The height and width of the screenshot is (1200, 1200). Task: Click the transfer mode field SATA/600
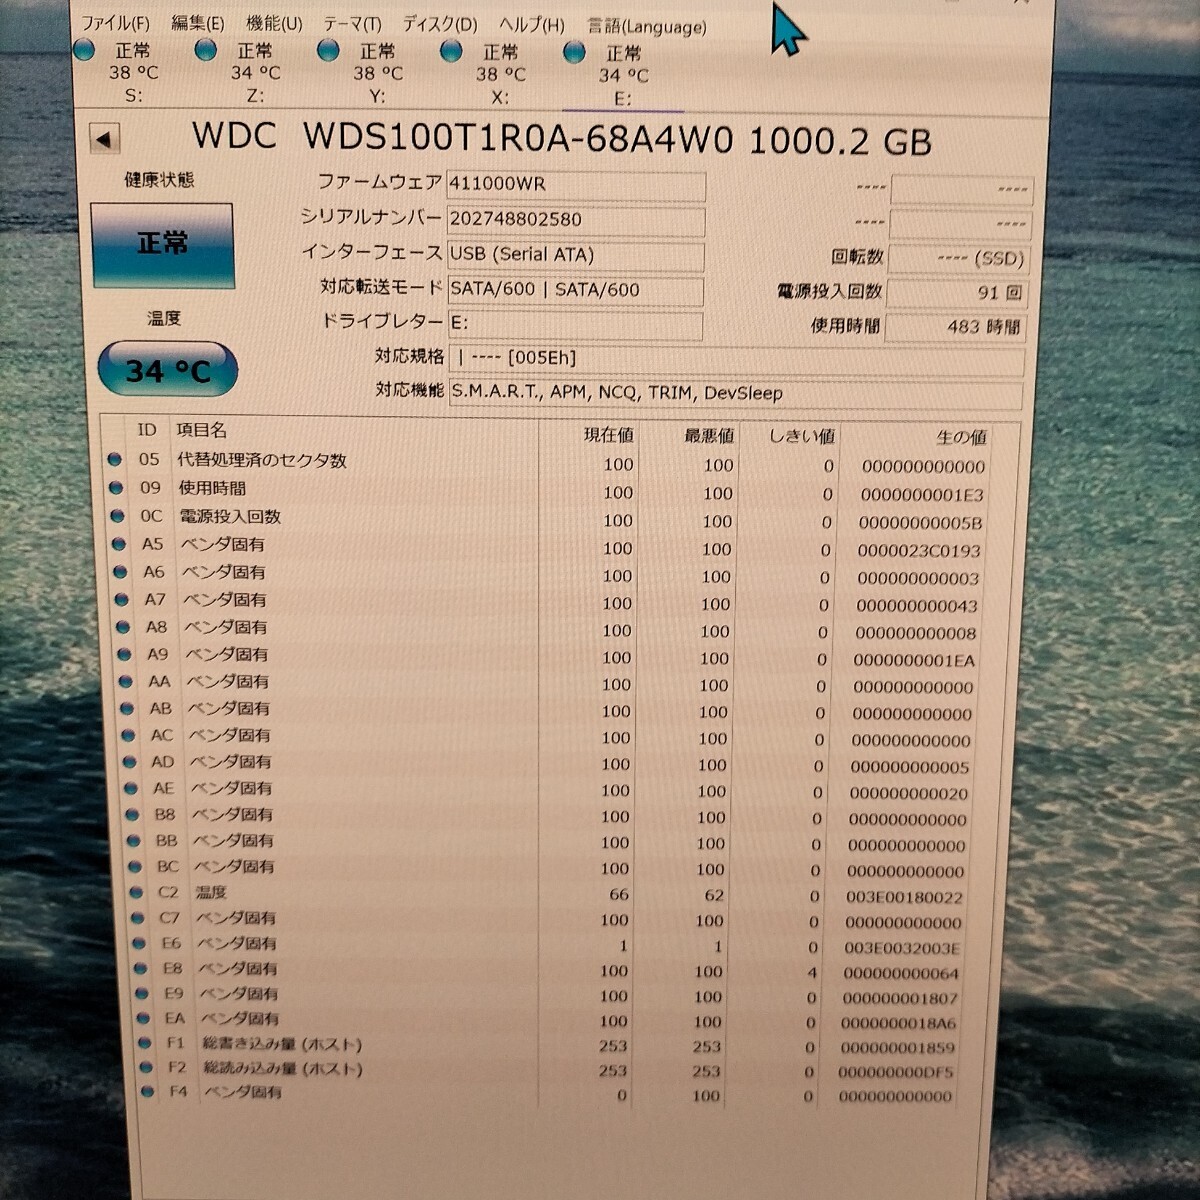(x=575, y=291)
